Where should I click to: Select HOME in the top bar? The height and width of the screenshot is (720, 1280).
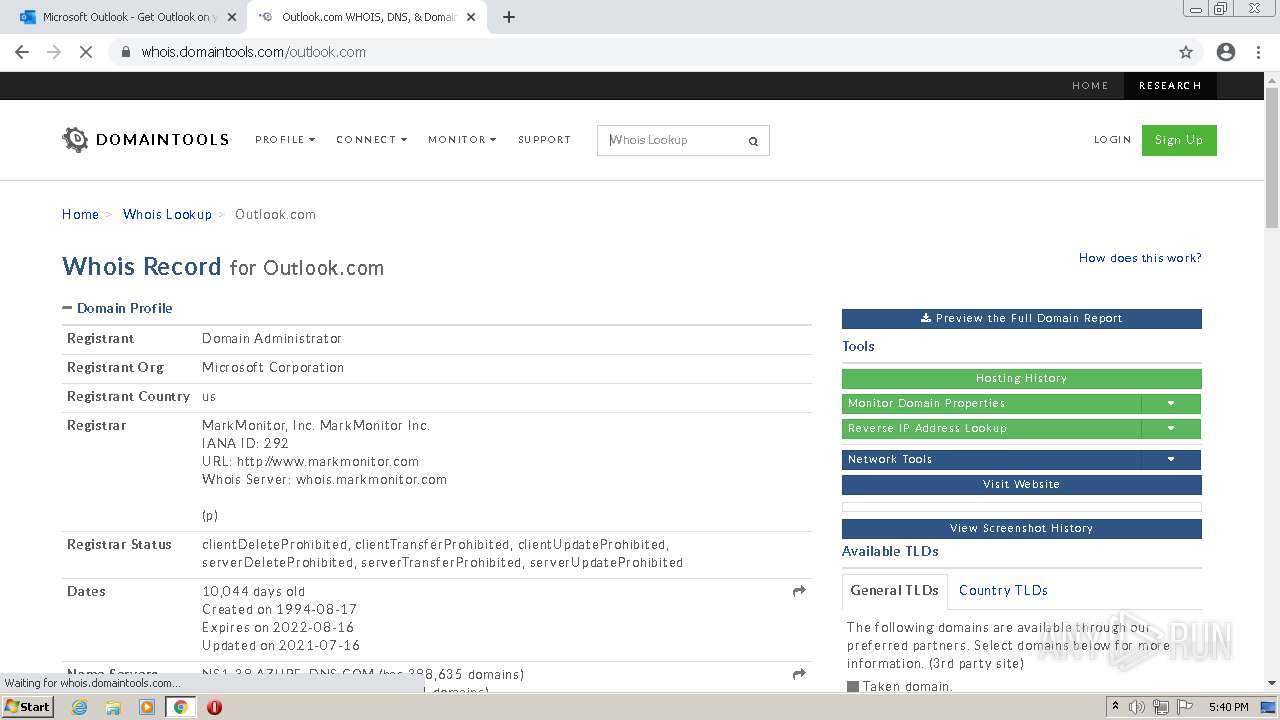[x=1090, y=86]
